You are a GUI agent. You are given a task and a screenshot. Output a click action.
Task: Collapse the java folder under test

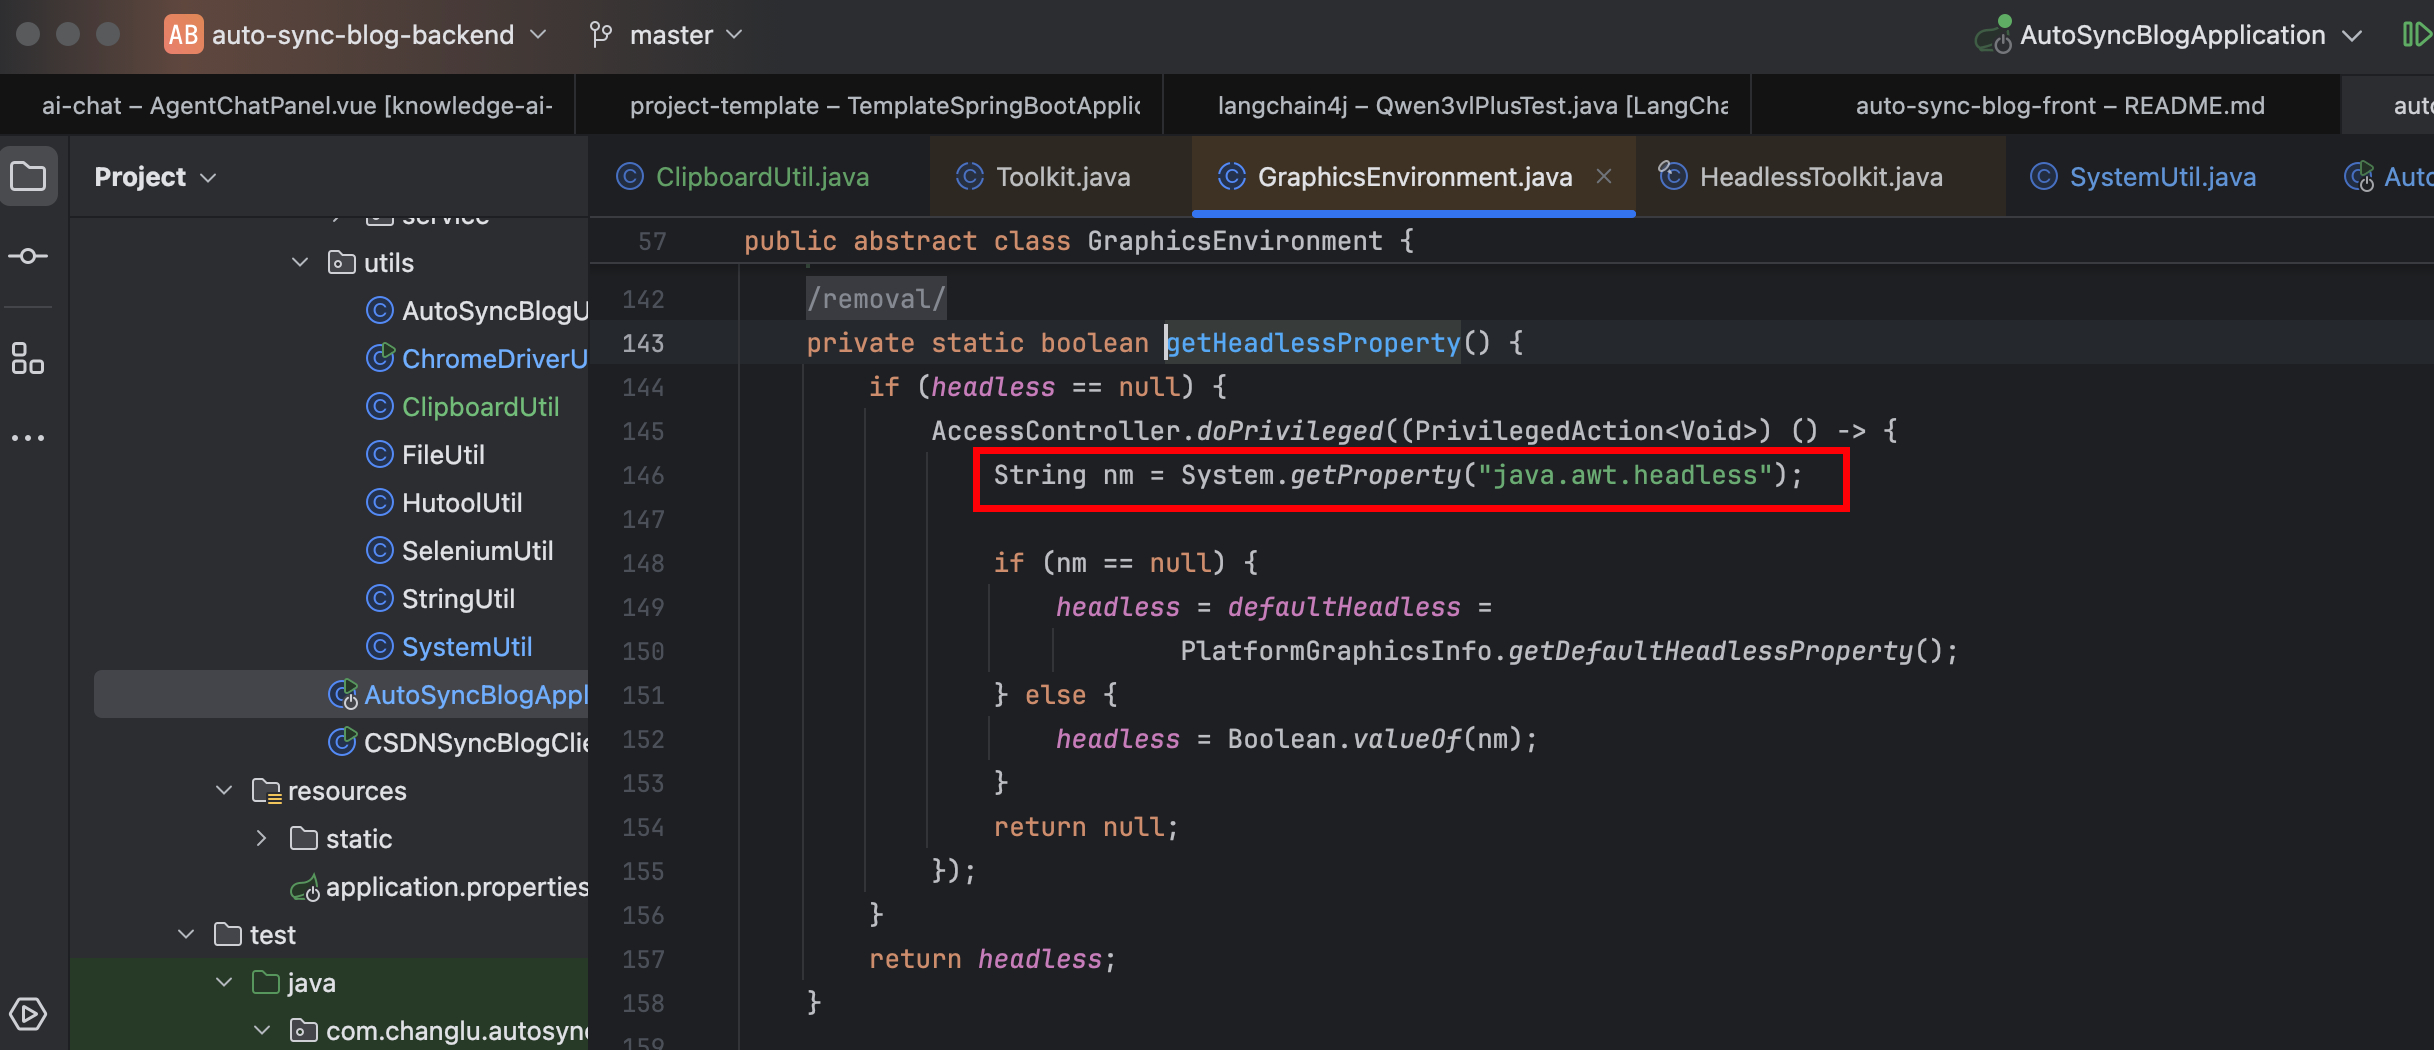pyautogui.click(x=224, y=983)
